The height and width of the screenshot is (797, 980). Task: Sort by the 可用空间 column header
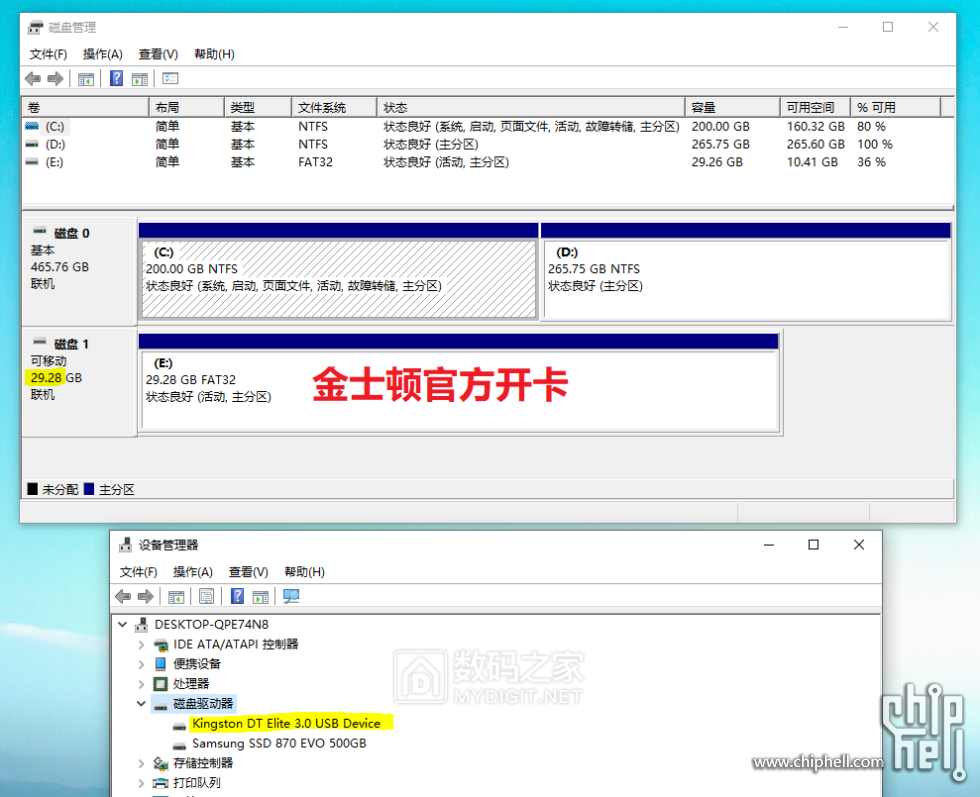pos(816,108)
